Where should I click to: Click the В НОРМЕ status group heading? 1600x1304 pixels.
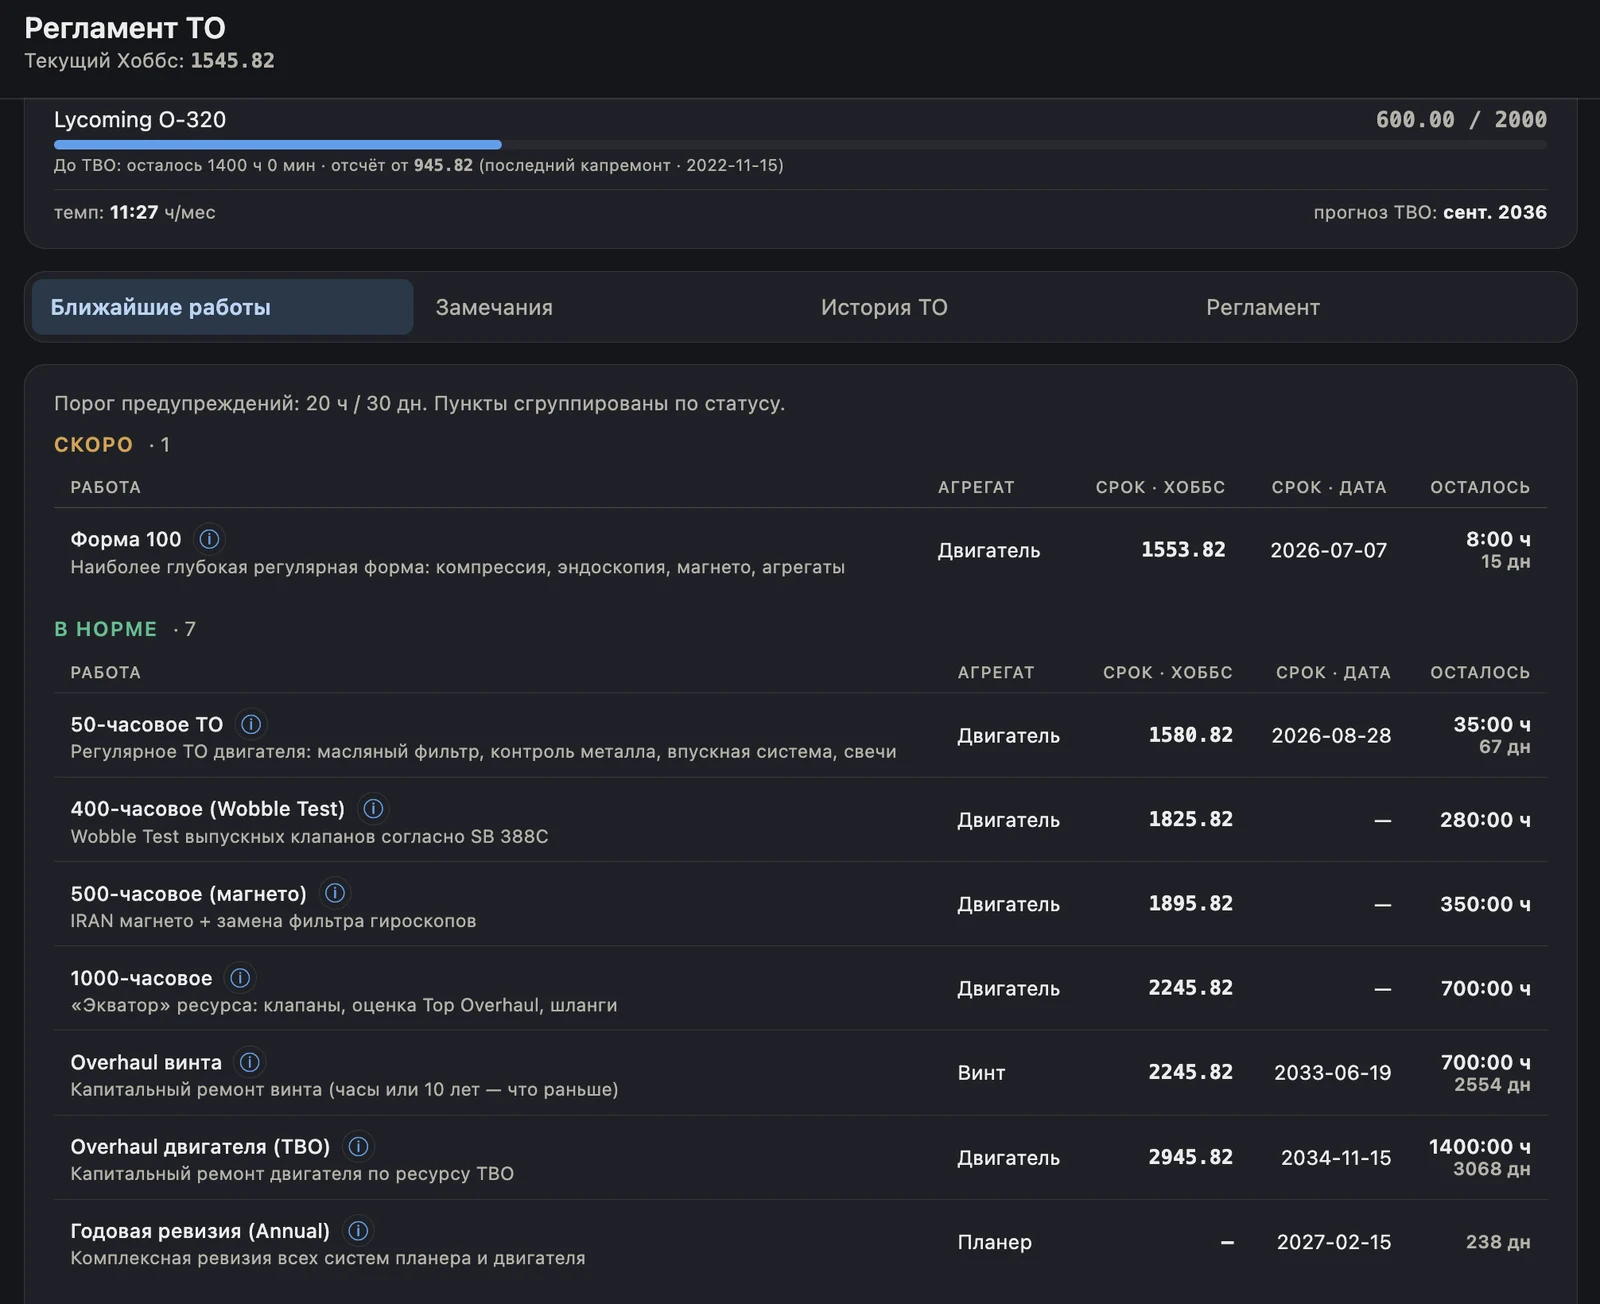tap(106, 629)
